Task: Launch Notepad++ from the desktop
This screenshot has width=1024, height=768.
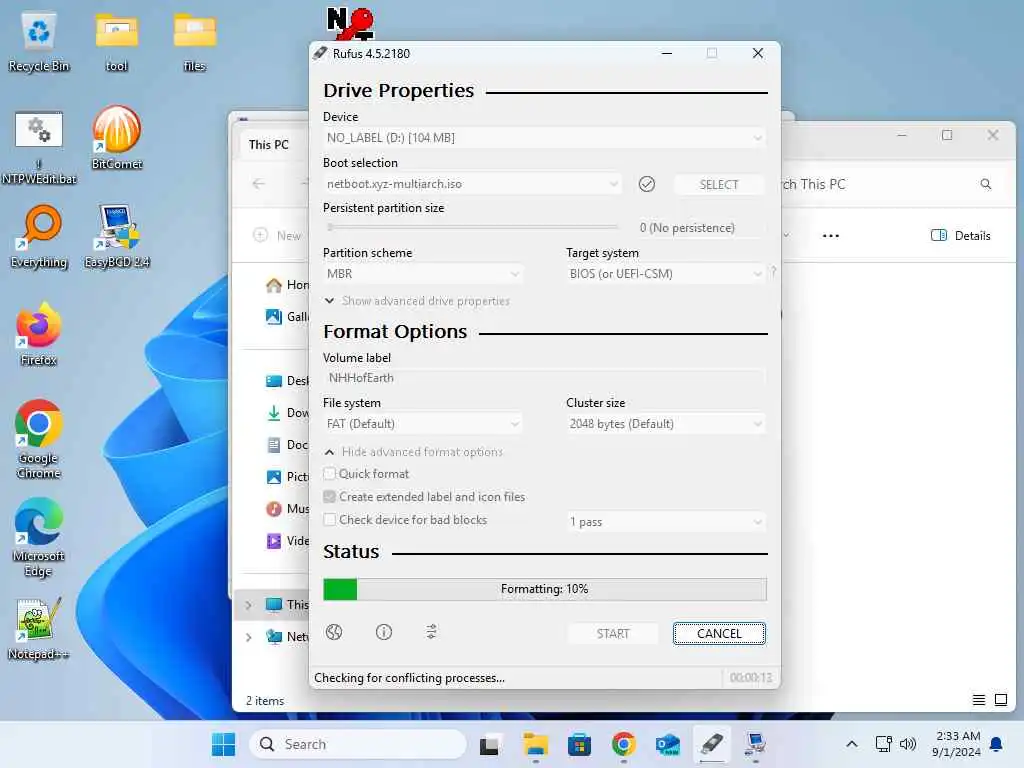Action: [39, 629]
